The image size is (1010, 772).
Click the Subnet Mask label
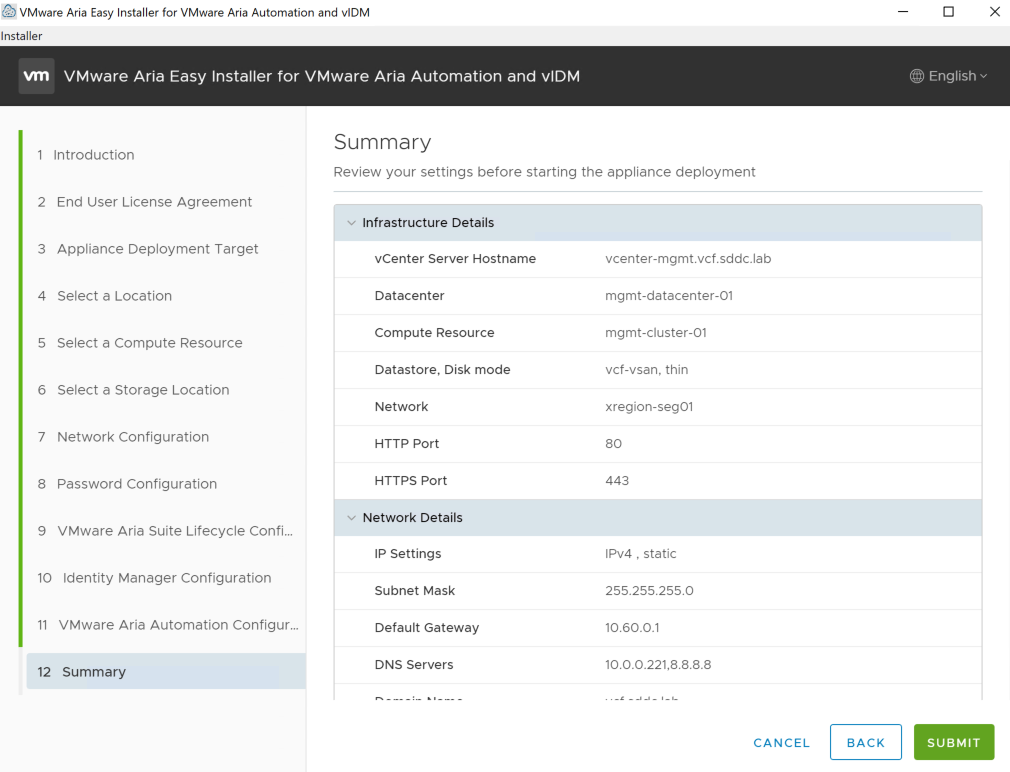(414, 591)
